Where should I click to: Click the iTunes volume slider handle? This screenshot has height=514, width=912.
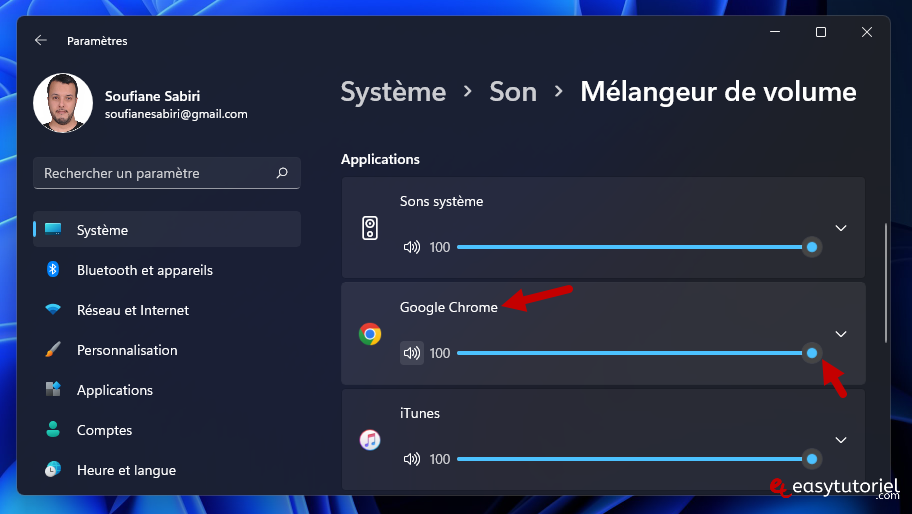coord(811,459)
